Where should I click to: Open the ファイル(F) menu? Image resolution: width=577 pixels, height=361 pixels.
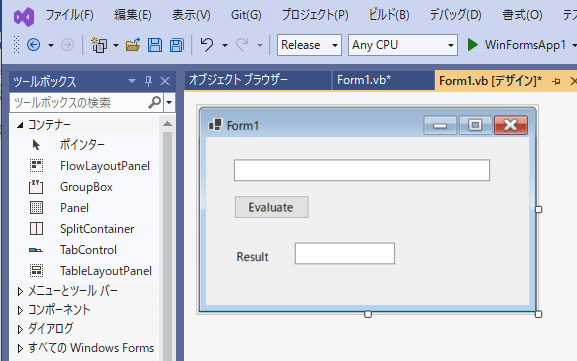coord(70,15)
